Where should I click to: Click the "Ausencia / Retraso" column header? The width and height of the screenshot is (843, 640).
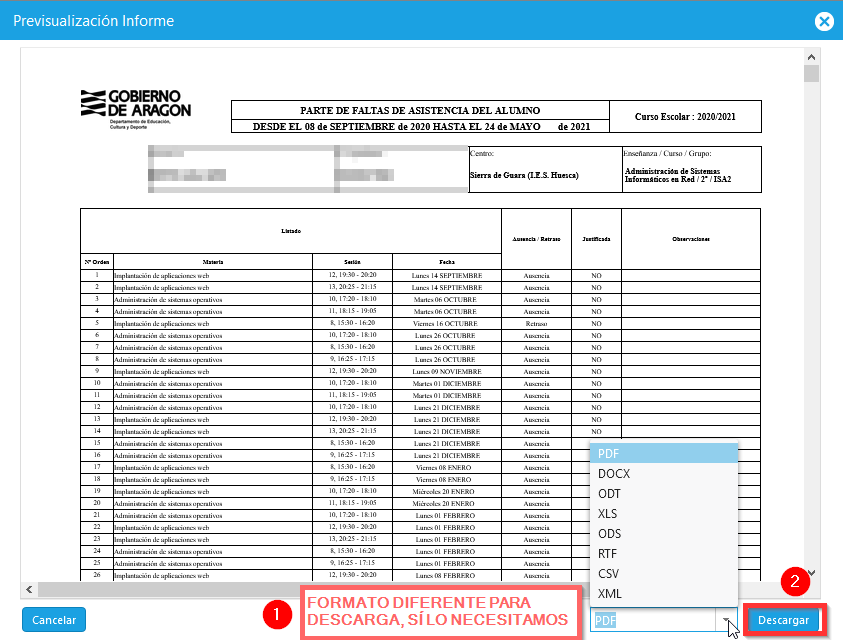(536, 239)
